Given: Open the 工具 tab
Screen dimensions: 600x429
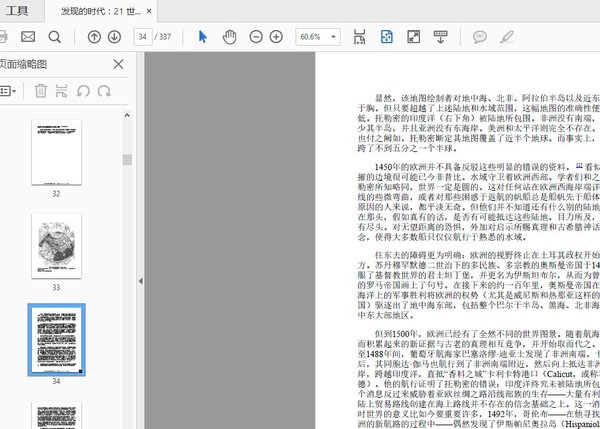Looking at the screenshot, I should (18, 11).
